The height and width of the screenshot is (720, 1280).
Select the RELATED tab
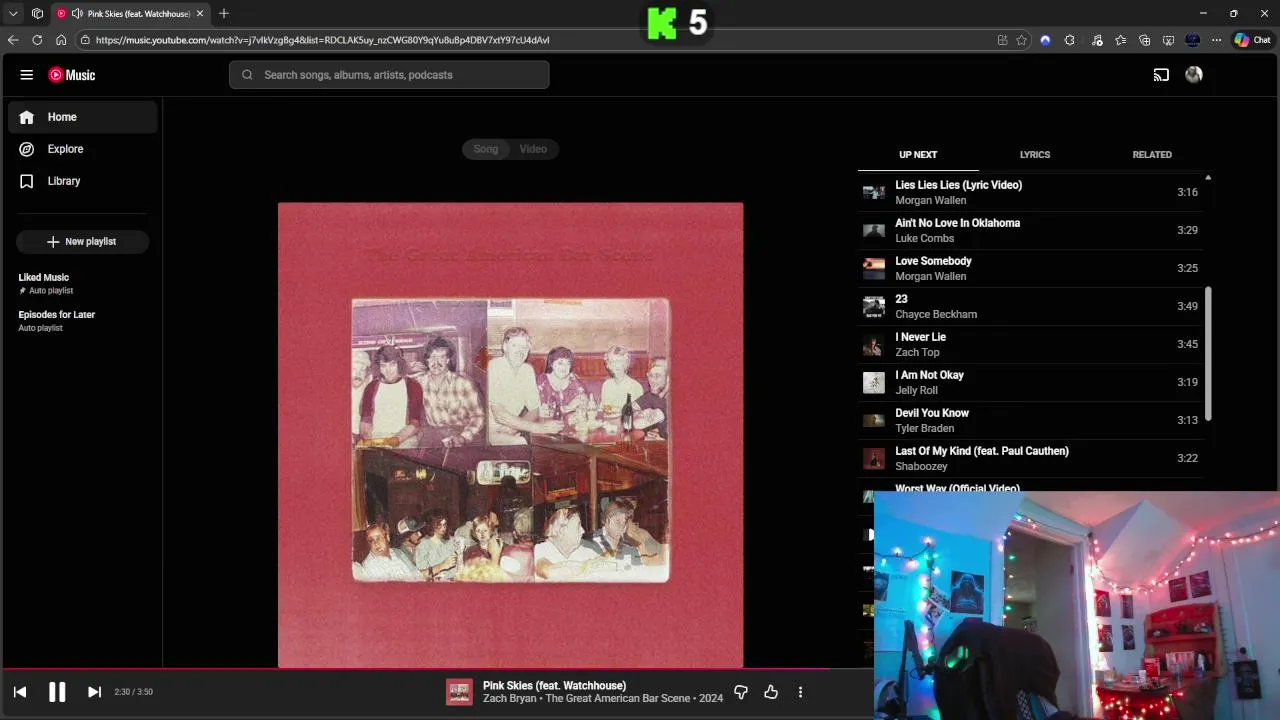click(x=1152, y=155)
